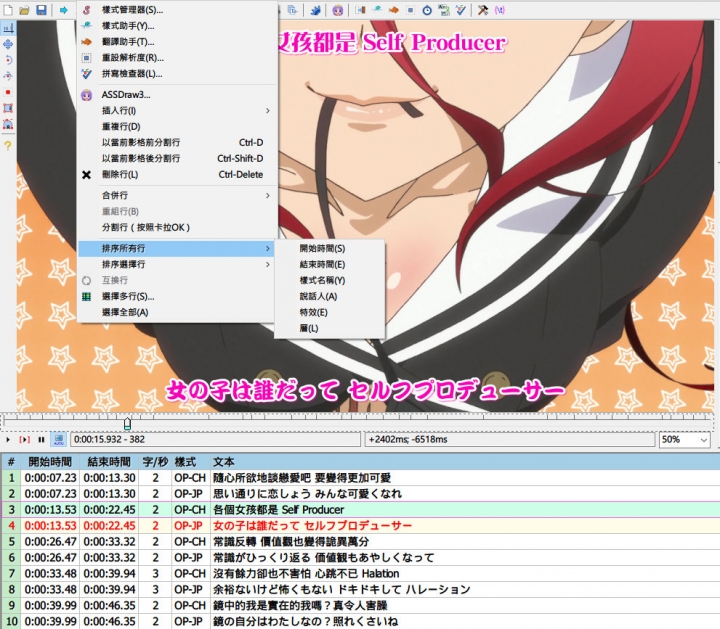Click the +2402ms; -6518ms offset field
The width and height of the screenshot is (720, 629).
[x=510, y=439]
